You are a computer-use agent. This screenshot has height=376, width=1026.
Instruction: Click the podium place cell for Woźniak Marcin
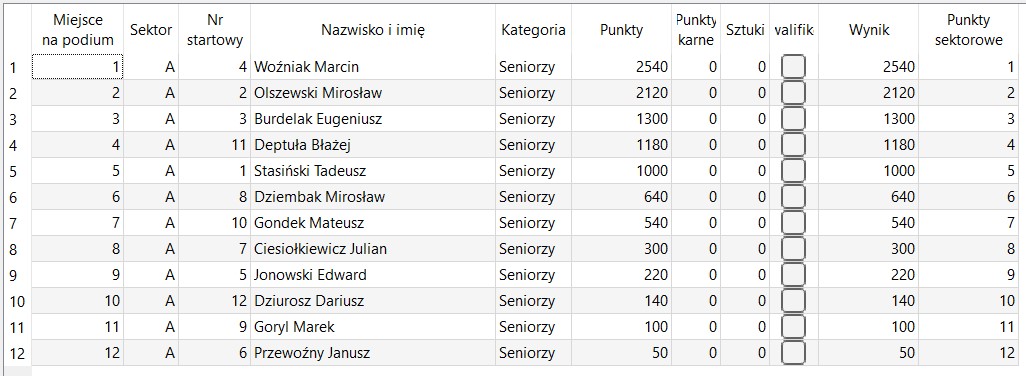[77, 67]
